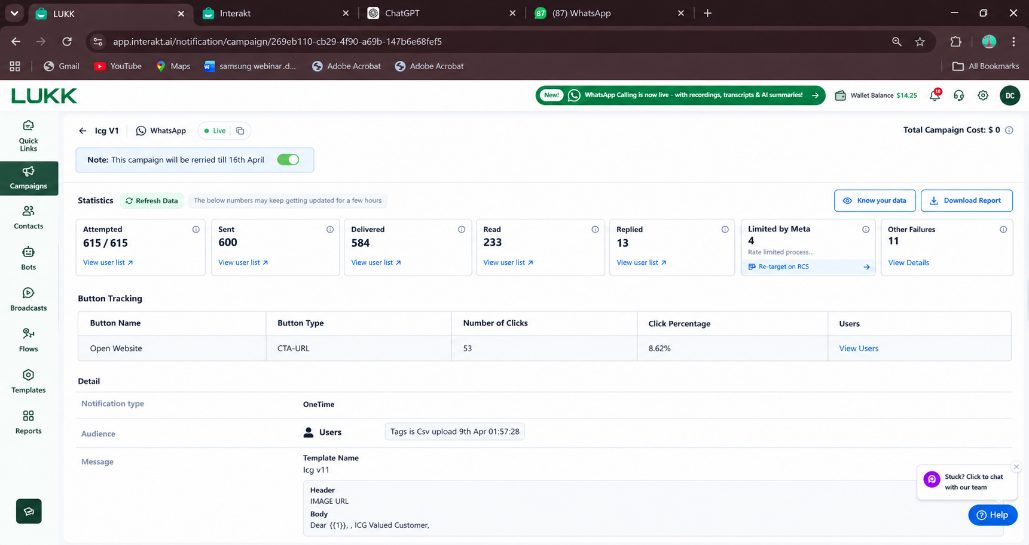Click the info icon on Sent card
The image size is (1029, 545).
(x=330, y=229)
